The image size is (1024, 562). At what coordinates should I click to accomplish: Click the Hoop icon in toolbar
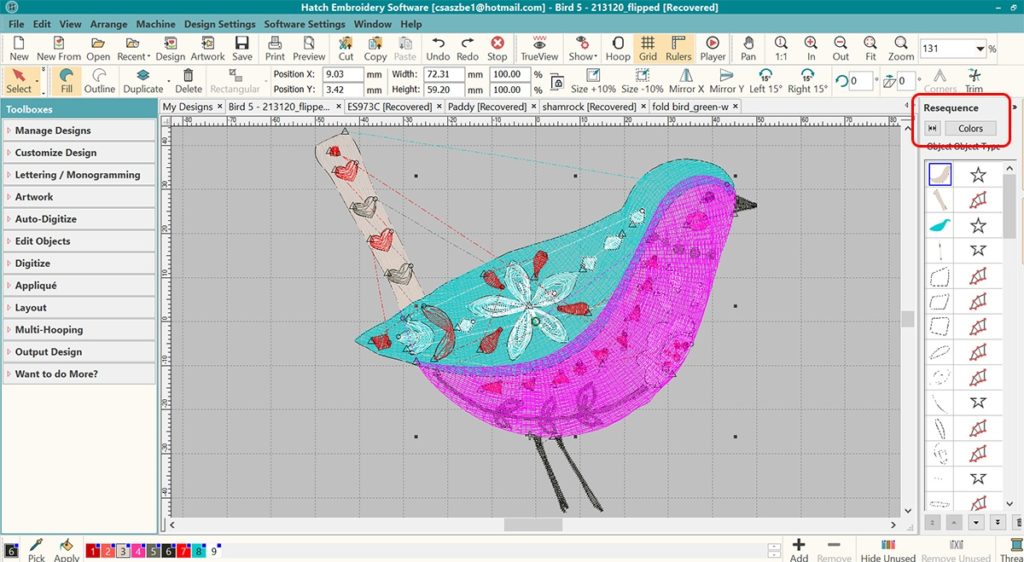[617, 48]
